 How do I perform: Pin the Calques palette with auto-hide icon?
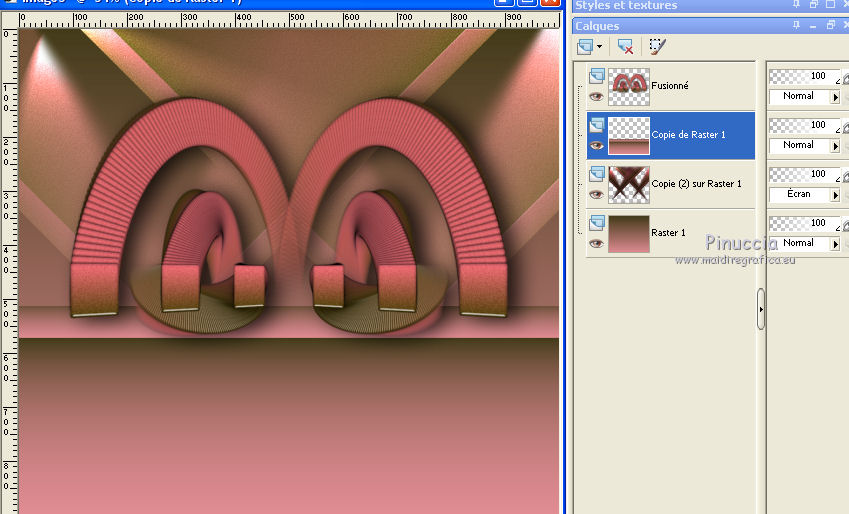(x=796, y=26)
